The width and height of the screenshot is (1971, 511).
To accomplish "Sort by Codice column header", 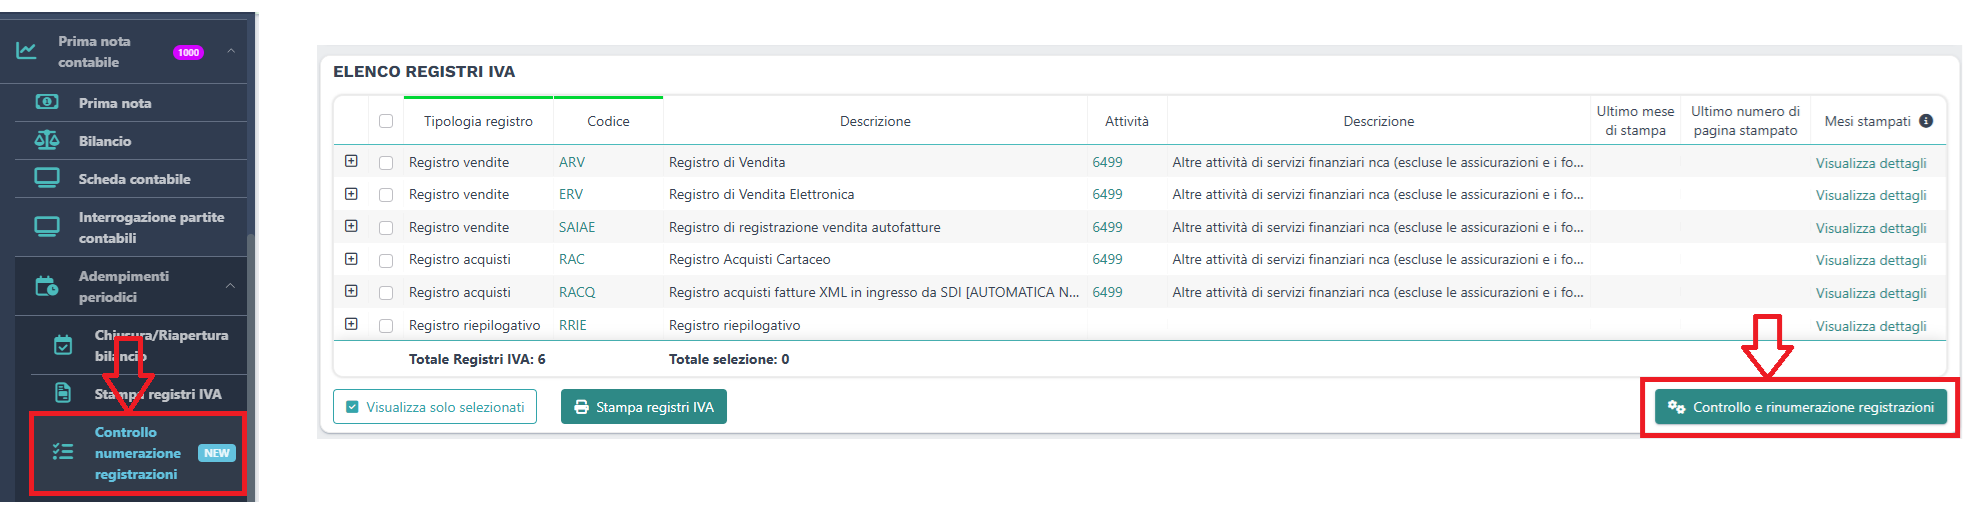I will click(x=608, y=121).
